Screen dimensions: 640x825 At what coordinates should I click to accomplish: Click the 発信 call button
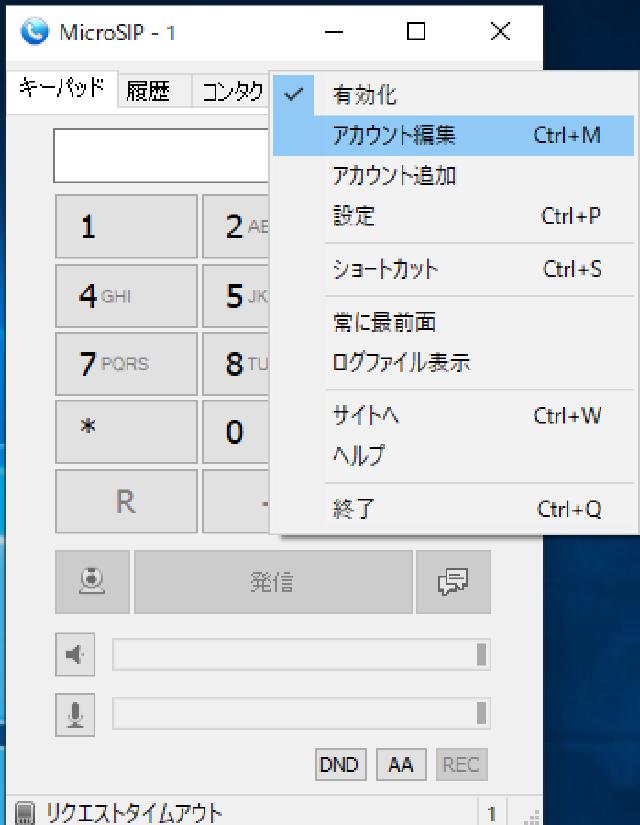(273, 582)
